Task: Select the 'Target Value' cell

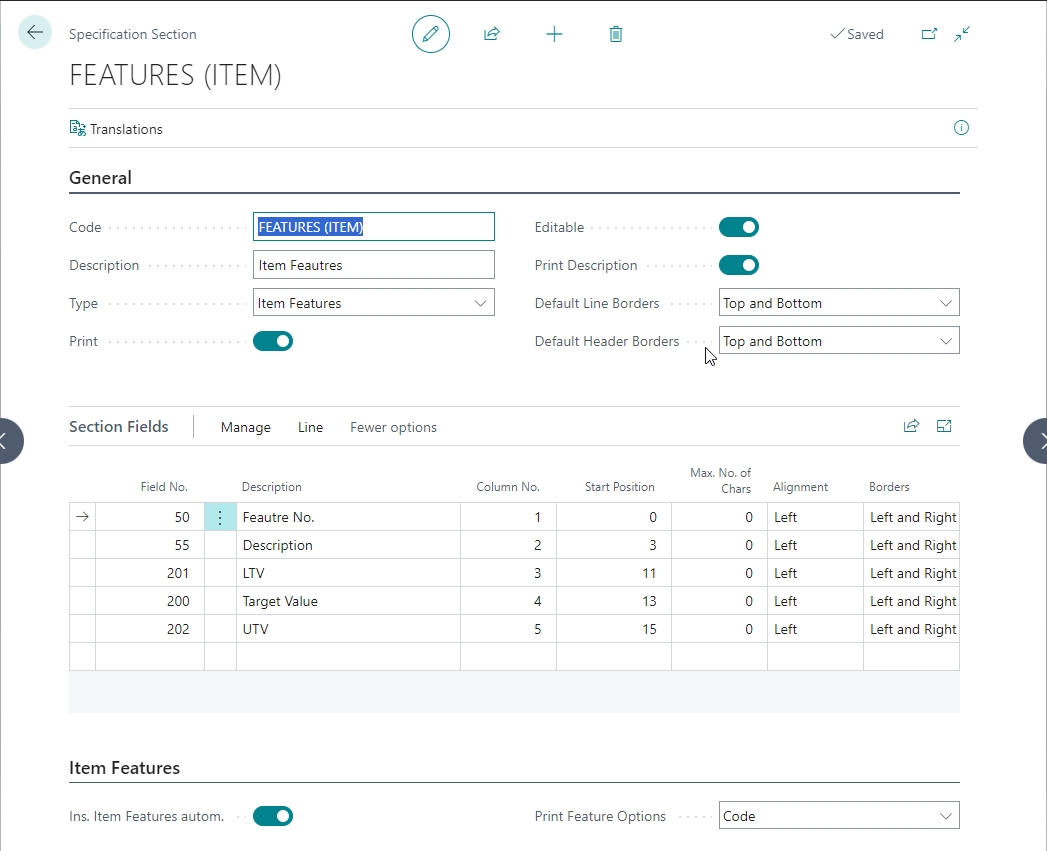Action: 348,601
